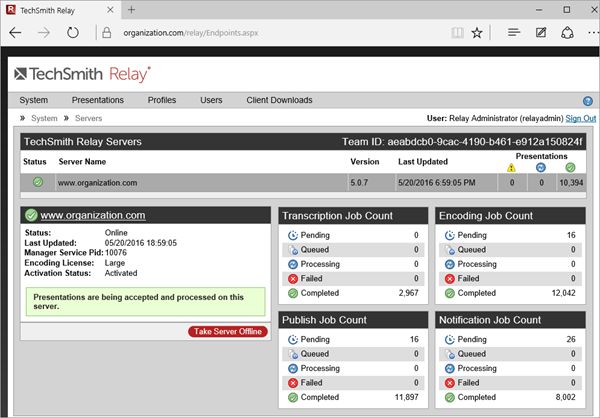This screenshot has width=600, height=418.
Task: Click the green completed Presentations column icon
Action: click(x=570, y=168)
